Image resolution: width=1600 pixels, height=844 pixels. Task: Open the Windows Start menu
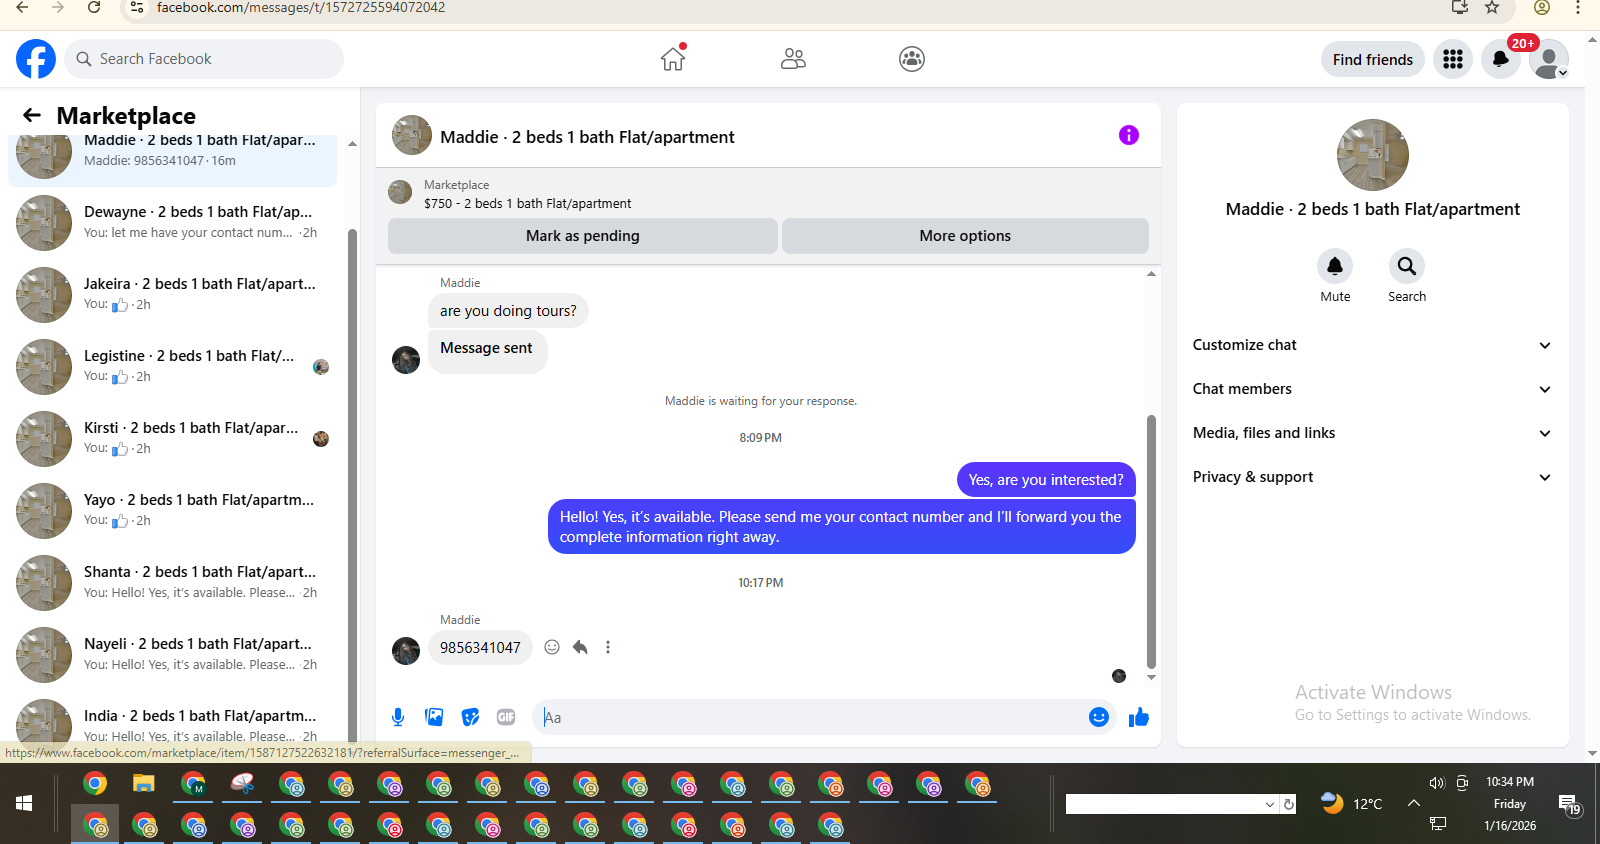(x=24, y=803)
